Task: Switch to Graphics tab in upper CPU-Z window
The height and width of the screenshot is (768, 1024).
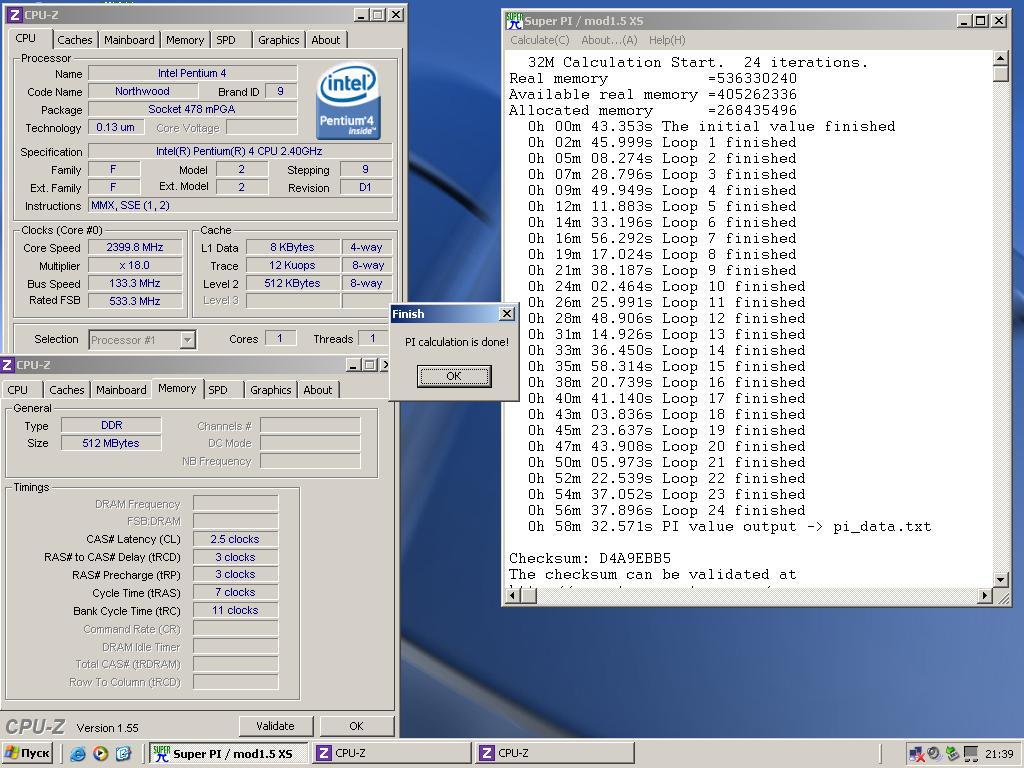Action: 278,40
